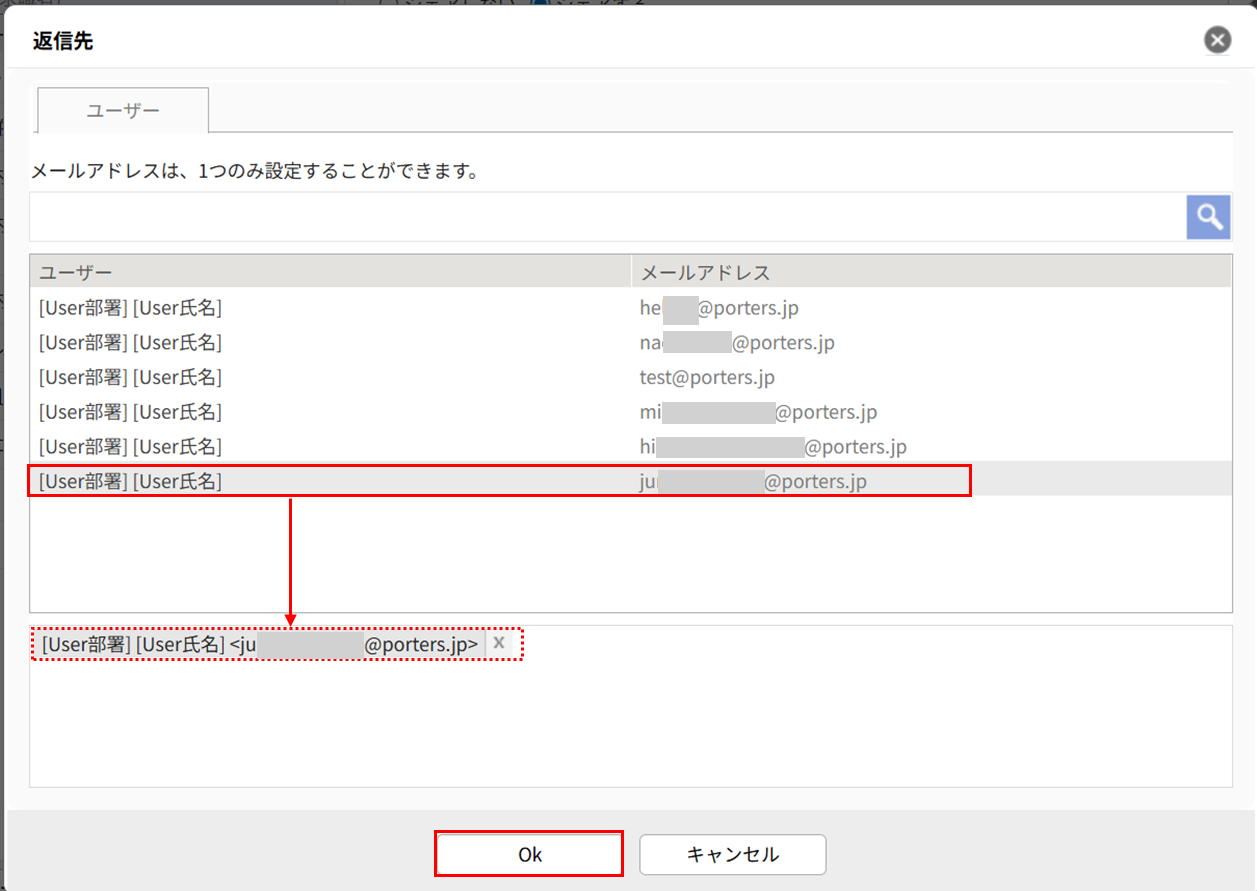This screenshot has width=1257, height=891.
Task: Click the highlighted row with 'ju' email
Action: point(500,481)
